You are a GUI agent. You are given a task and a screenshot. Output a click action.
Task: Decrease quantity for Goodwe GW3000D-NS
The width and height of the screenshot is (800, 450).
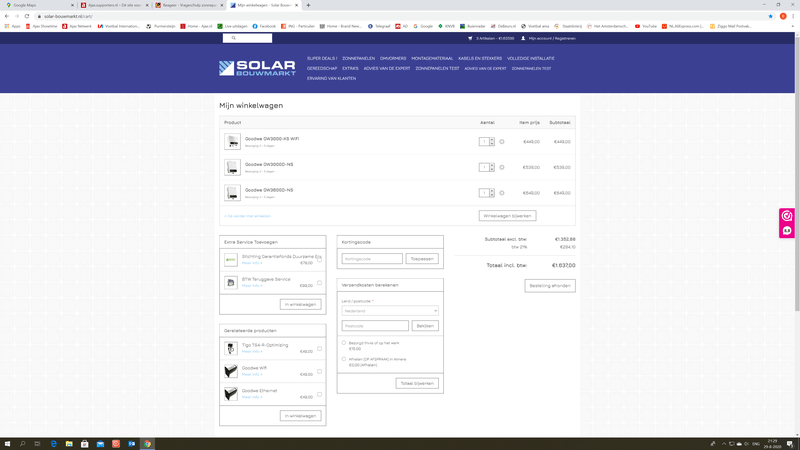[x=492, y=169]
